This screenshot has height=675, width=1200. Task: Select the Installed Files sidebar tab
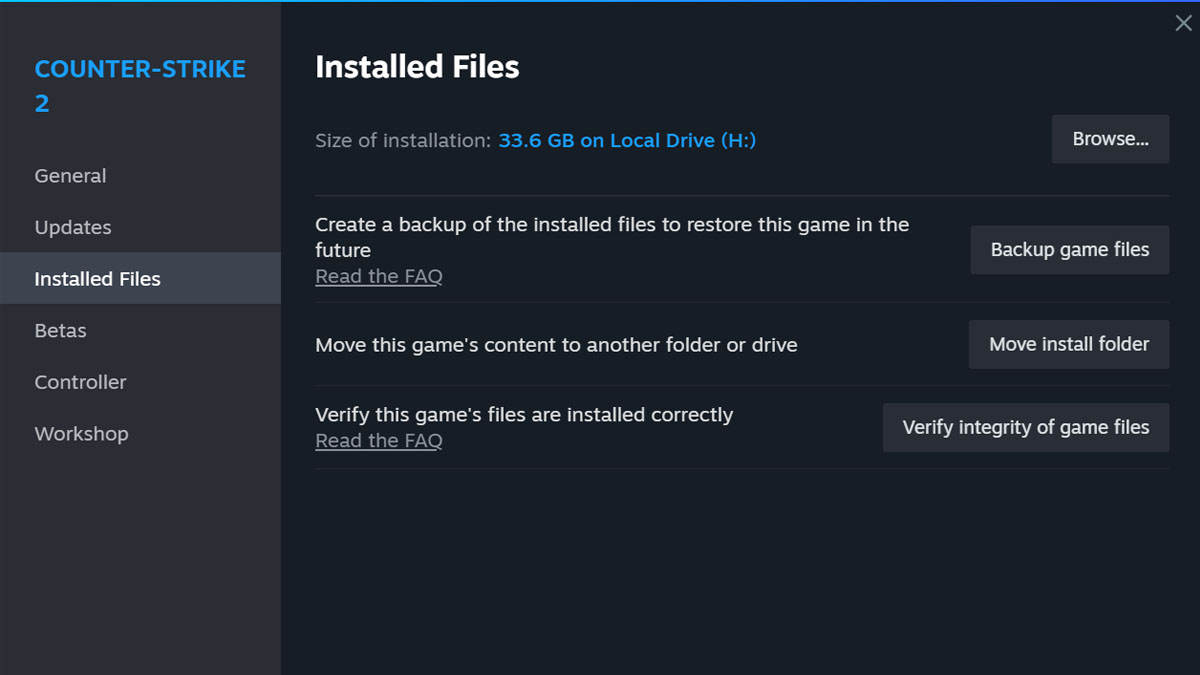click(x=97, y=279)
